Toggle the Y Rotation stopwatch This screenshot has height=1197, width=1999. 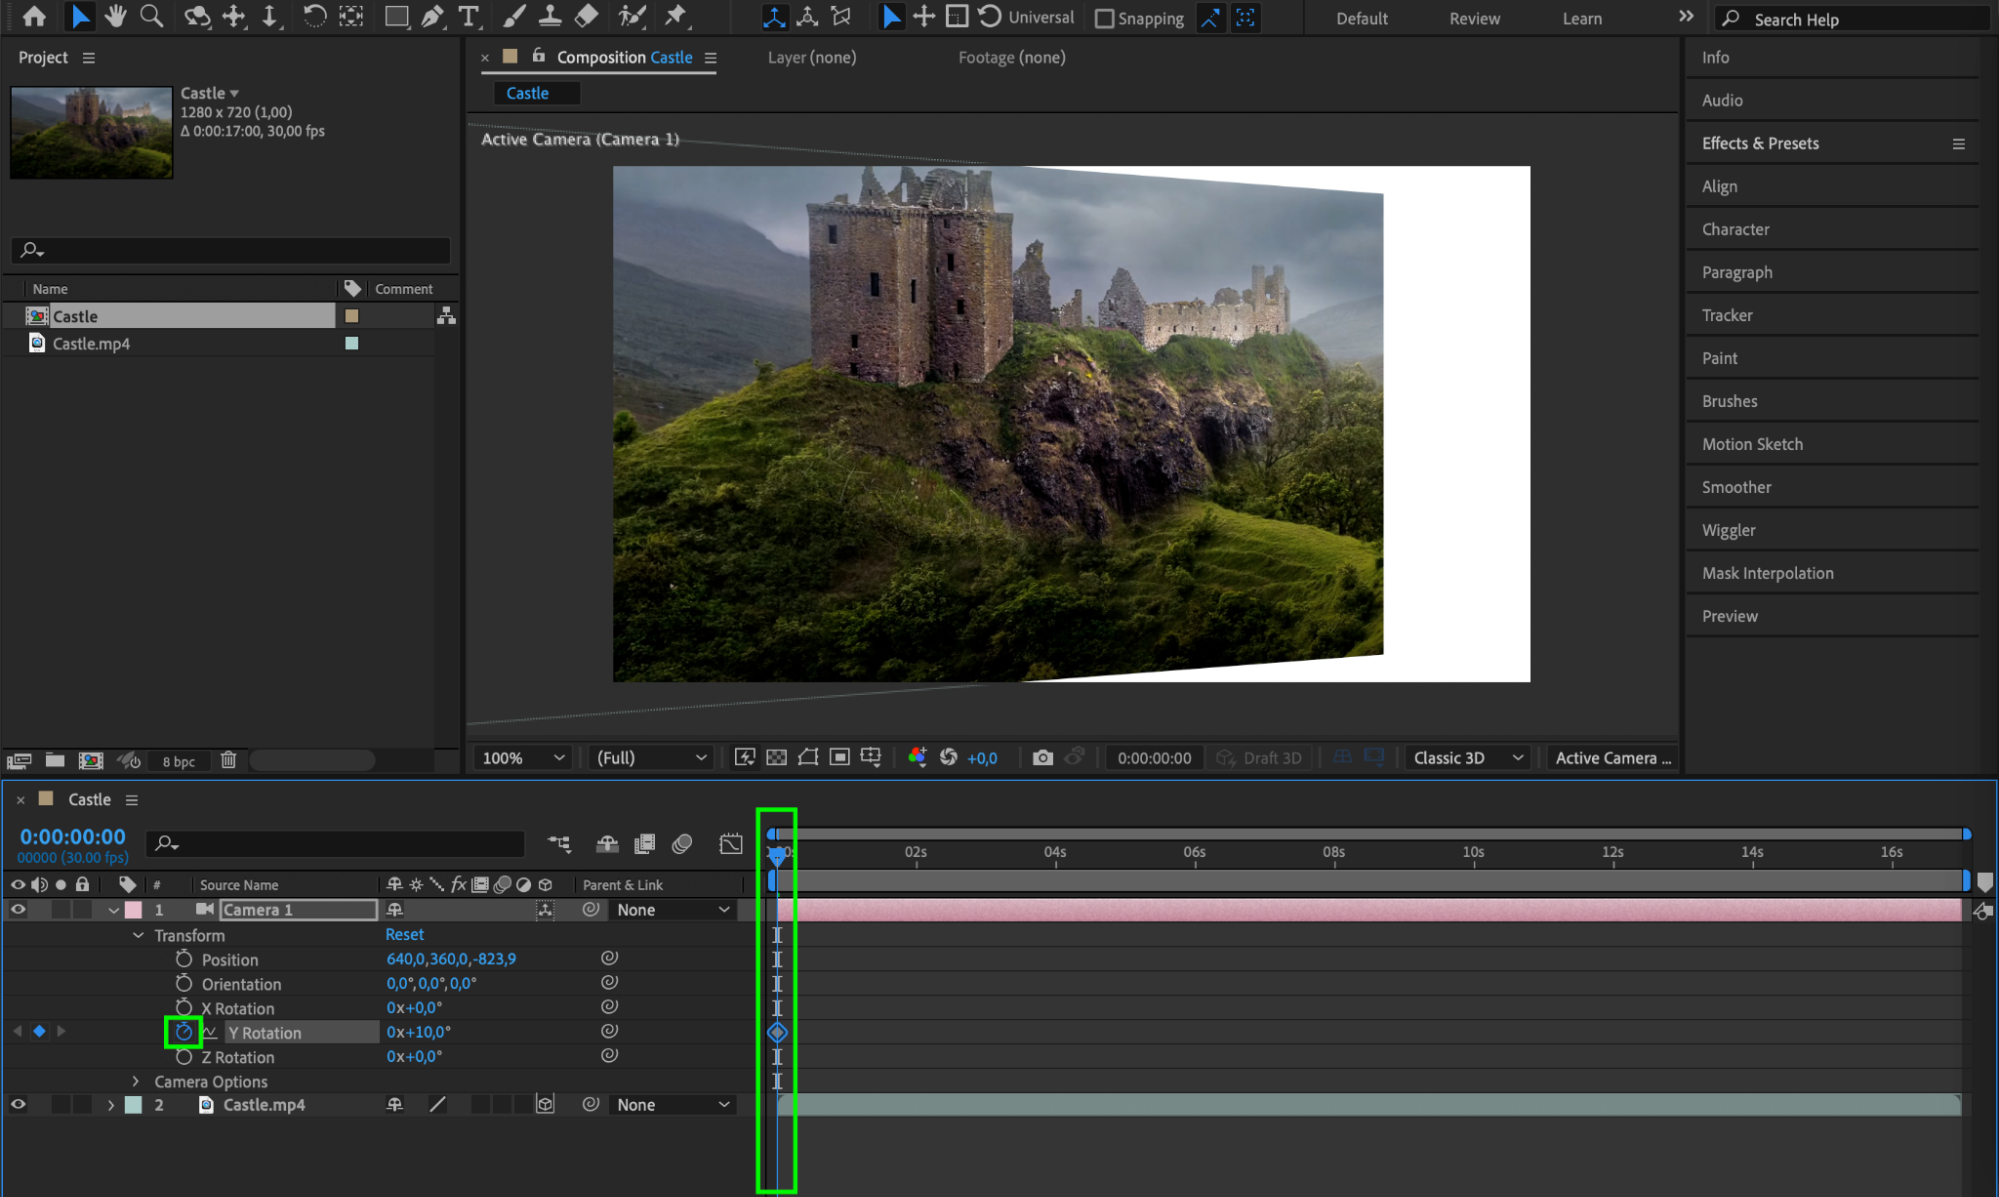(x=184, y=1031)
